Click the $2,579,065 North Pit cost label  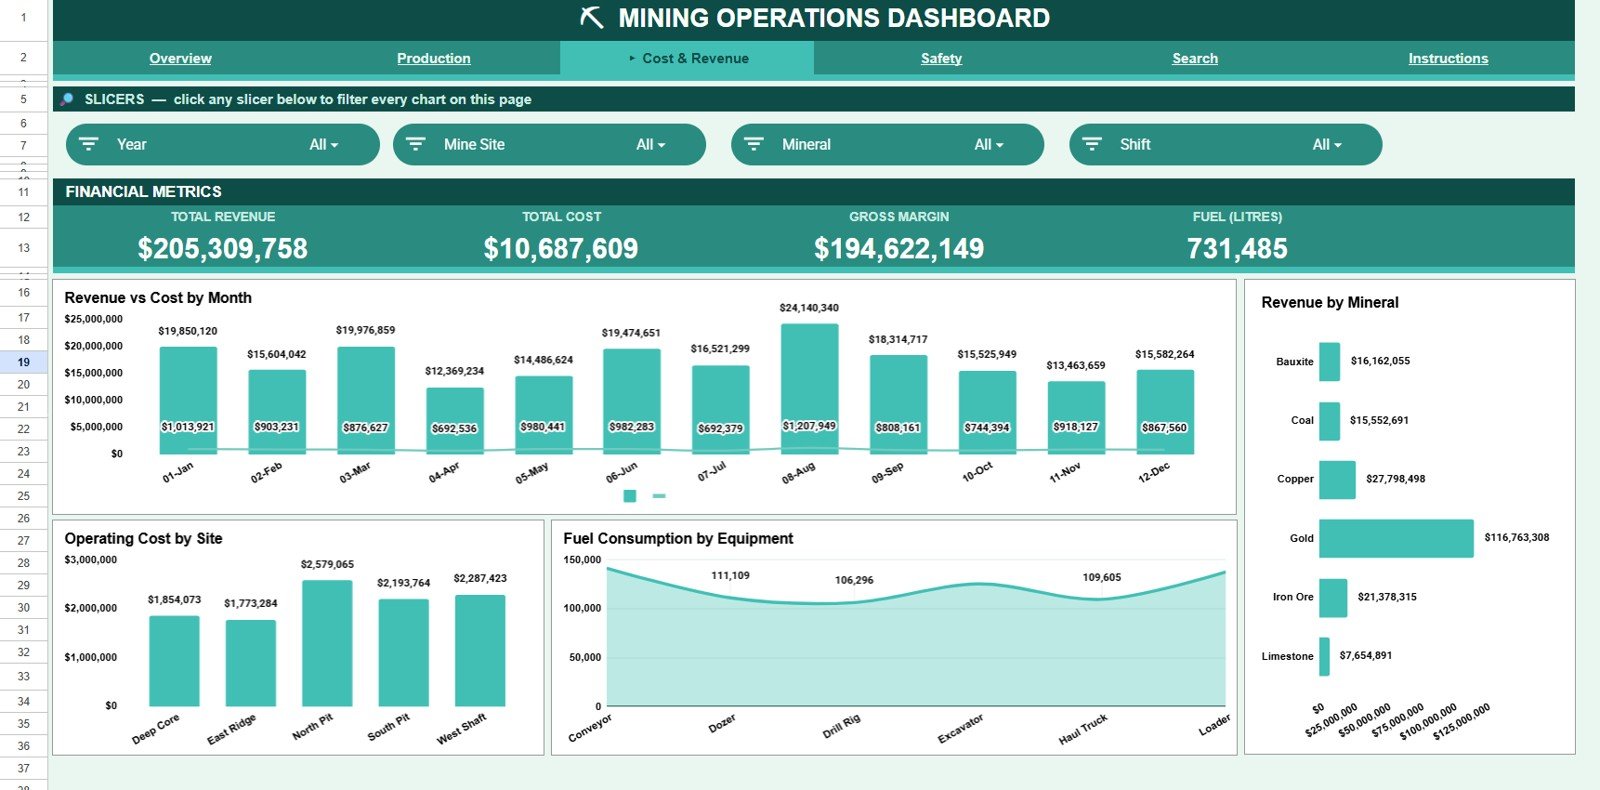327,564
